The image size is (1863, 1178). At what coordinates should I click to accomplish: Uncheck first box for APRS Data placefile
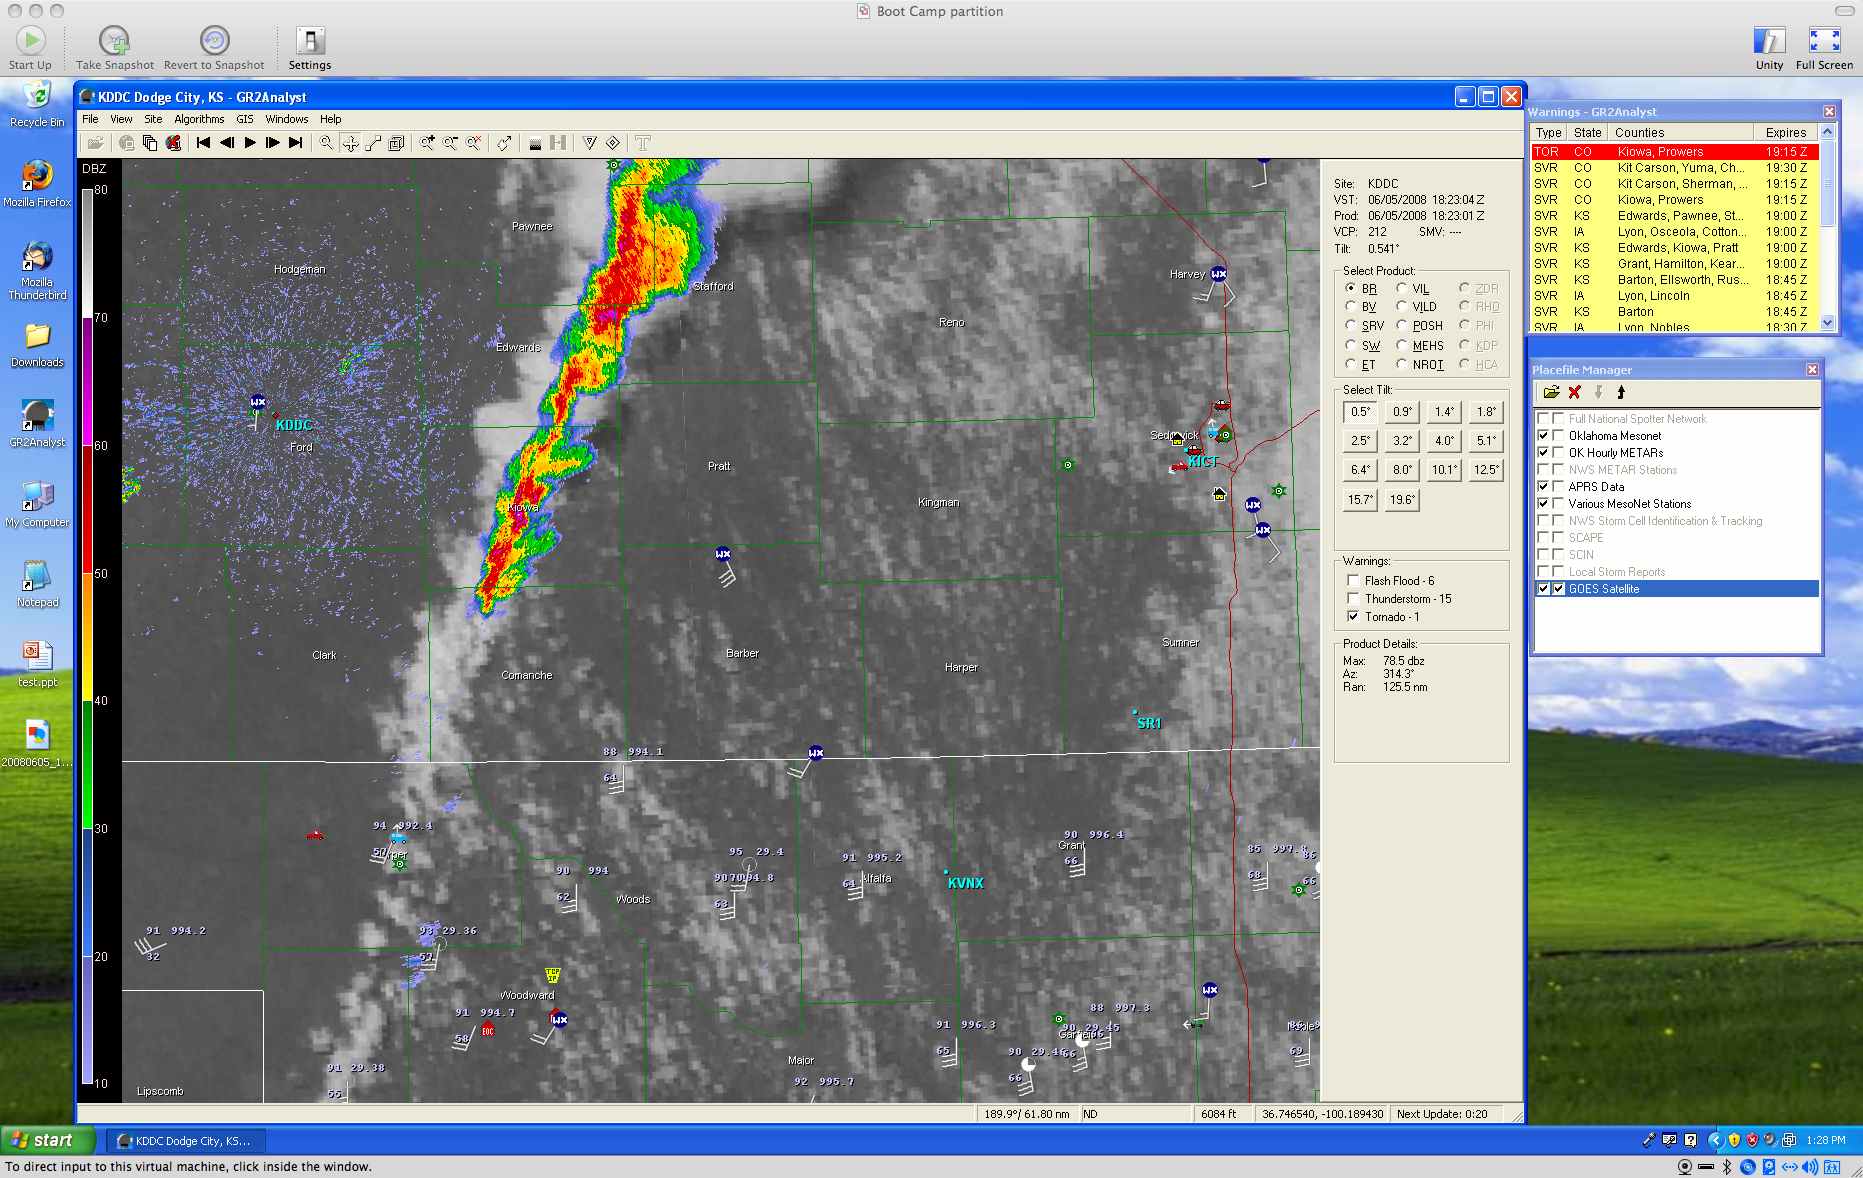(1543, 487)
